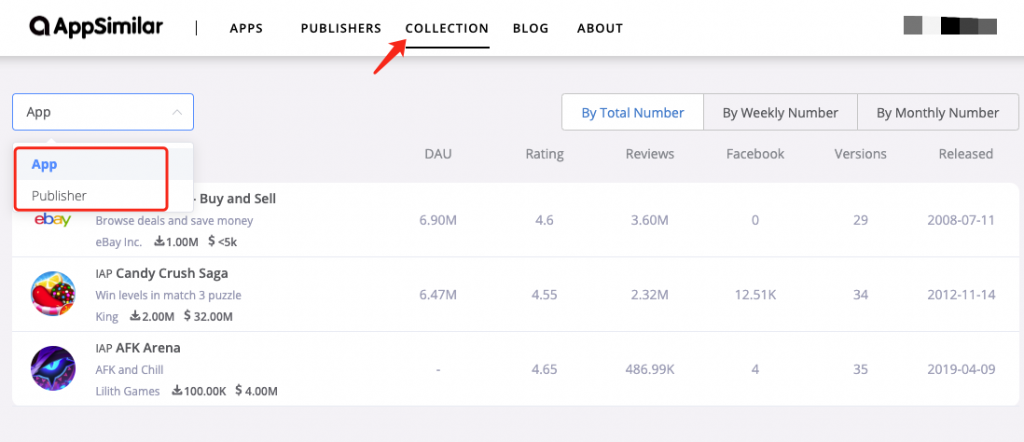Open the PUBLISHERS navigation item

(341, 29)
